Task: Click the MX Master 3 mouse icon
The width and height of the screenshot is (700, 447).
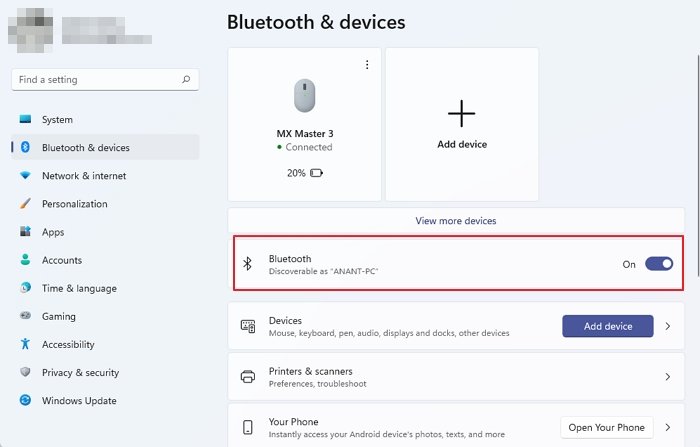Action: click(x=305, y=97)
